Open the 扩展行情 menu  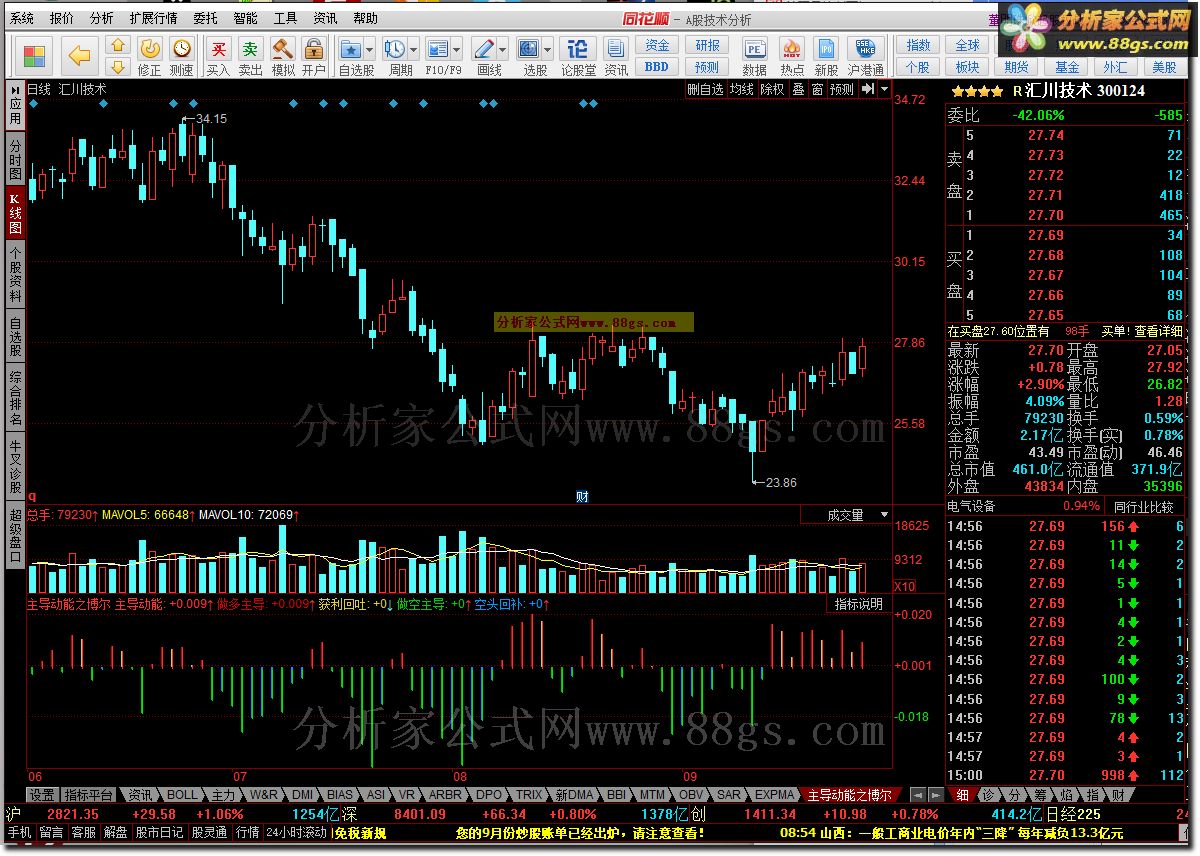[x=153, y=18]
